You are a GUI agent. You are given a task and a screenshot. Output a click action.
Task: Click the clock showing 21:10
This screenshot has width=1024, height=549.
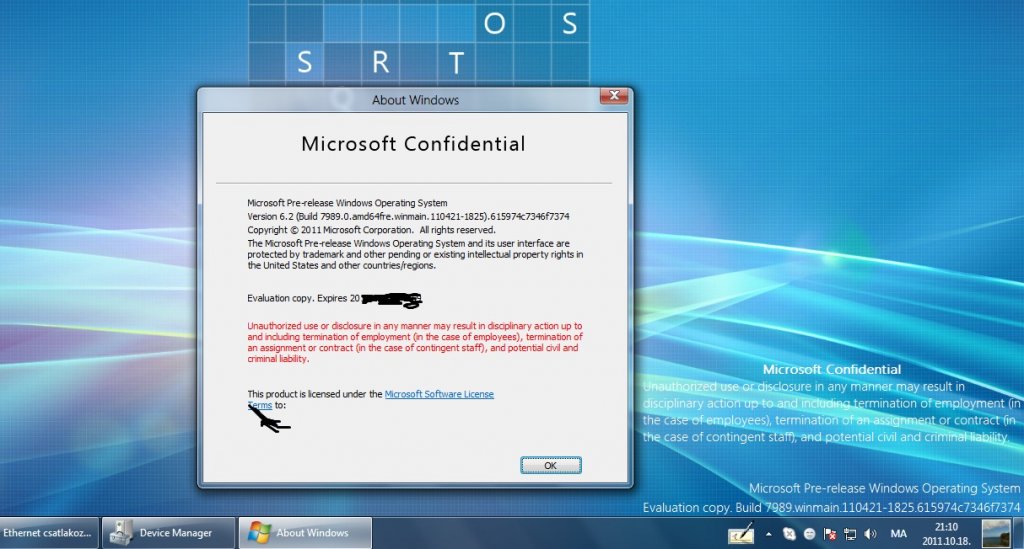click(946, 527)
